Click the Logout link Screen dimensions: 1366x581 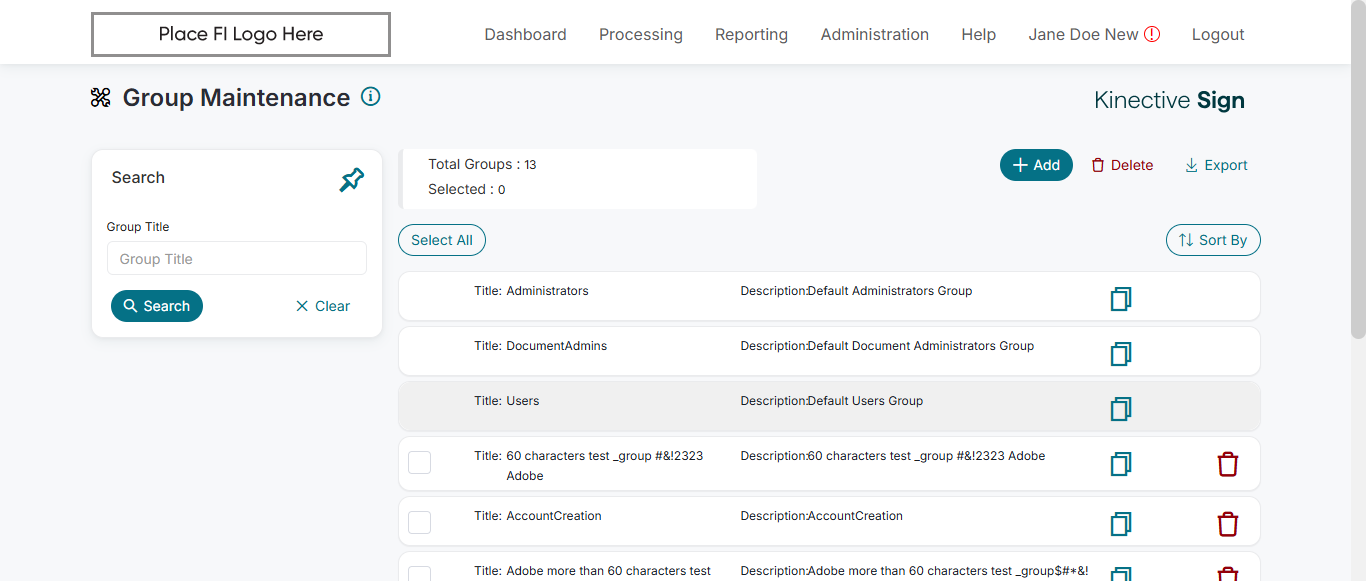point(1218,34)
